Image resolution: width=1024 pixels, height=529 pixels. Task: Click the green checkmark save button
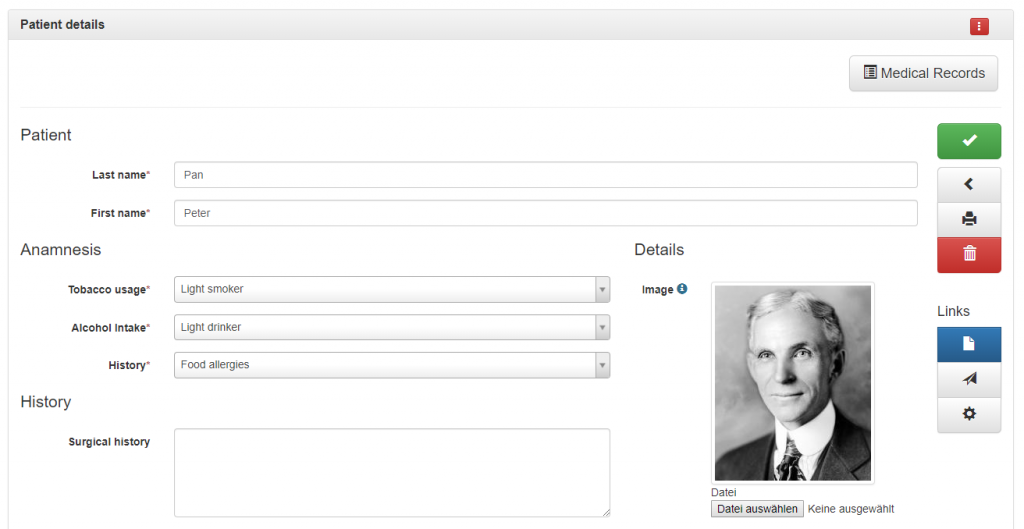tap(968, 140)
